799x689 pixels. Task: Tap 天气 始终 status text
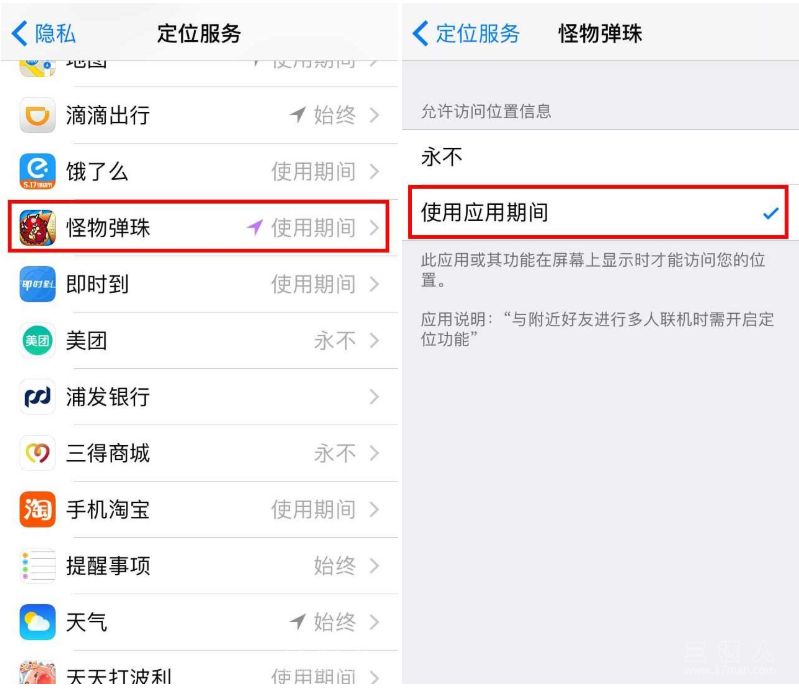pyautogui.click(x=334, y=622)
